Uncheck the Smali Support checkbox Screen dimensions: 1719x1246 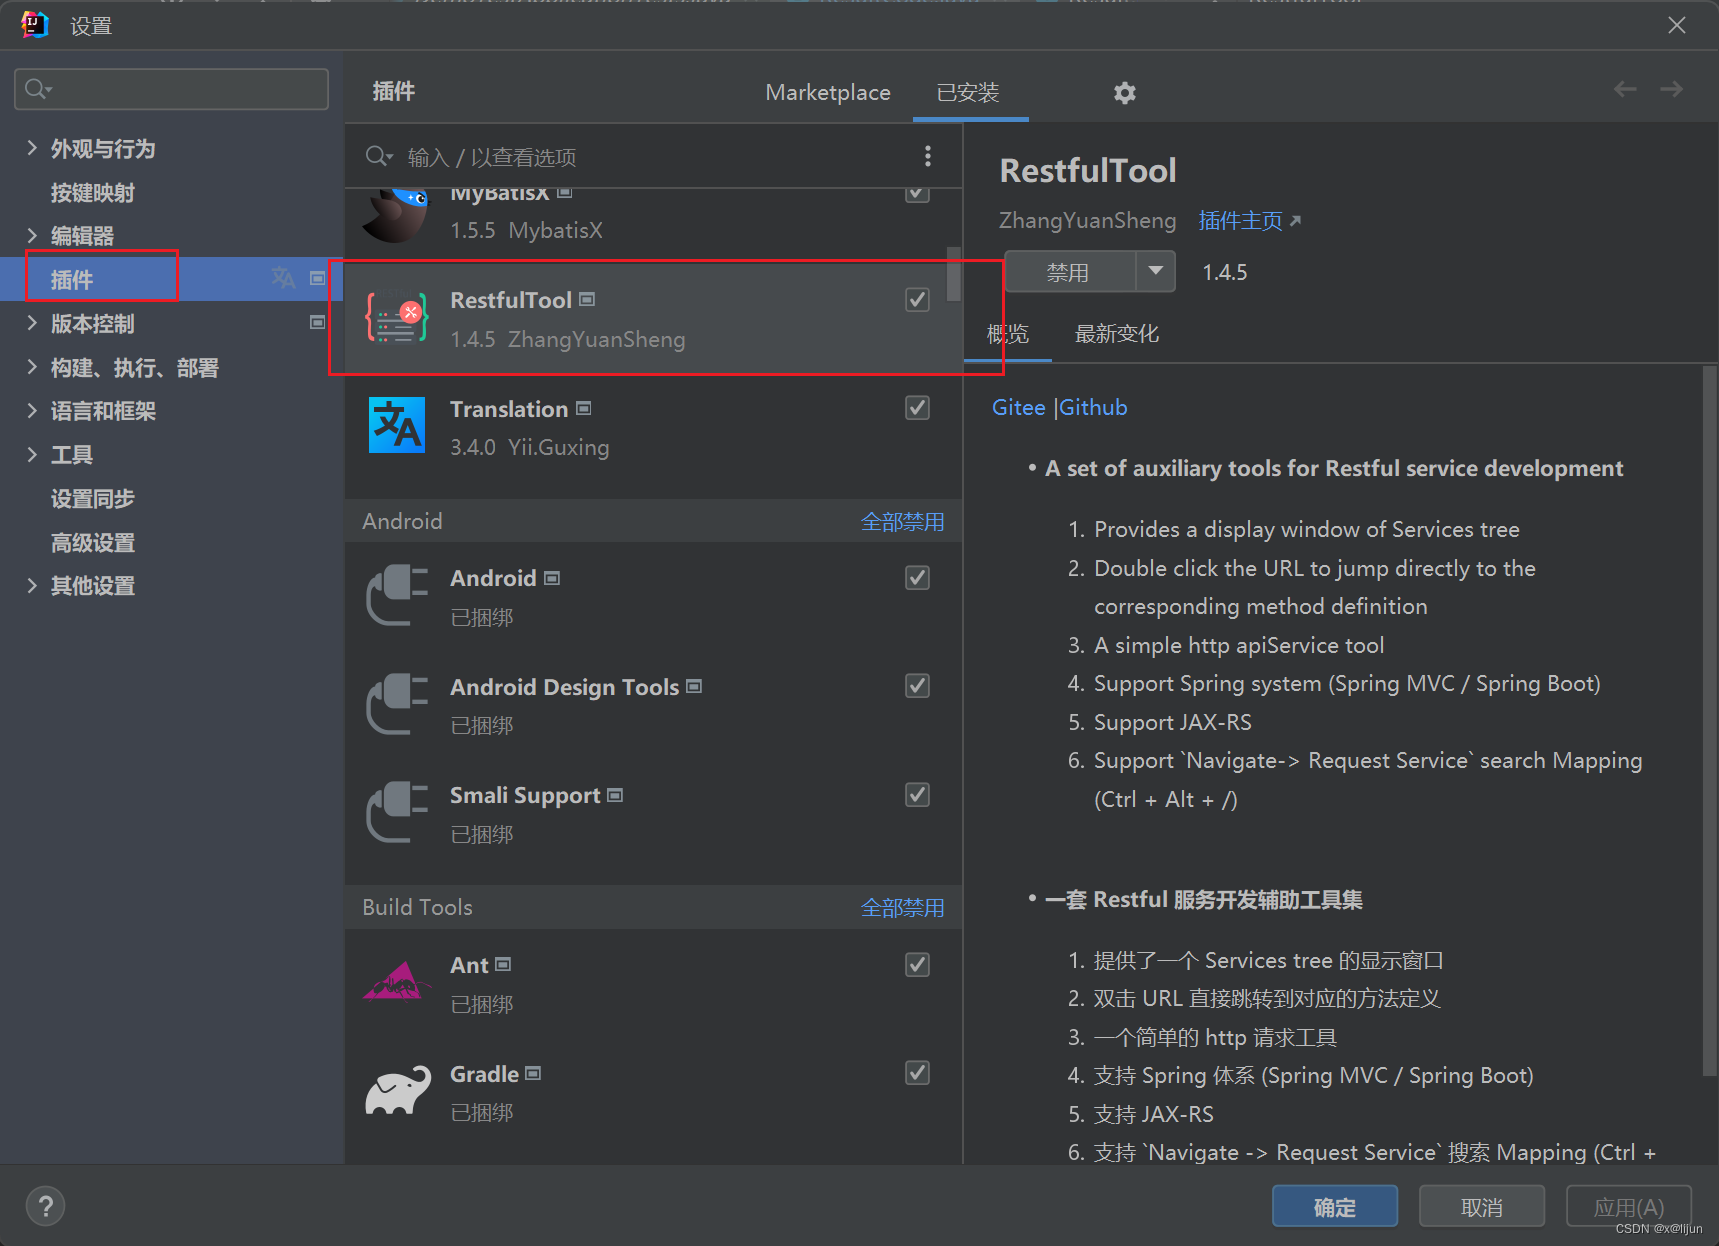pyautogui.click(x=916, y=794)
